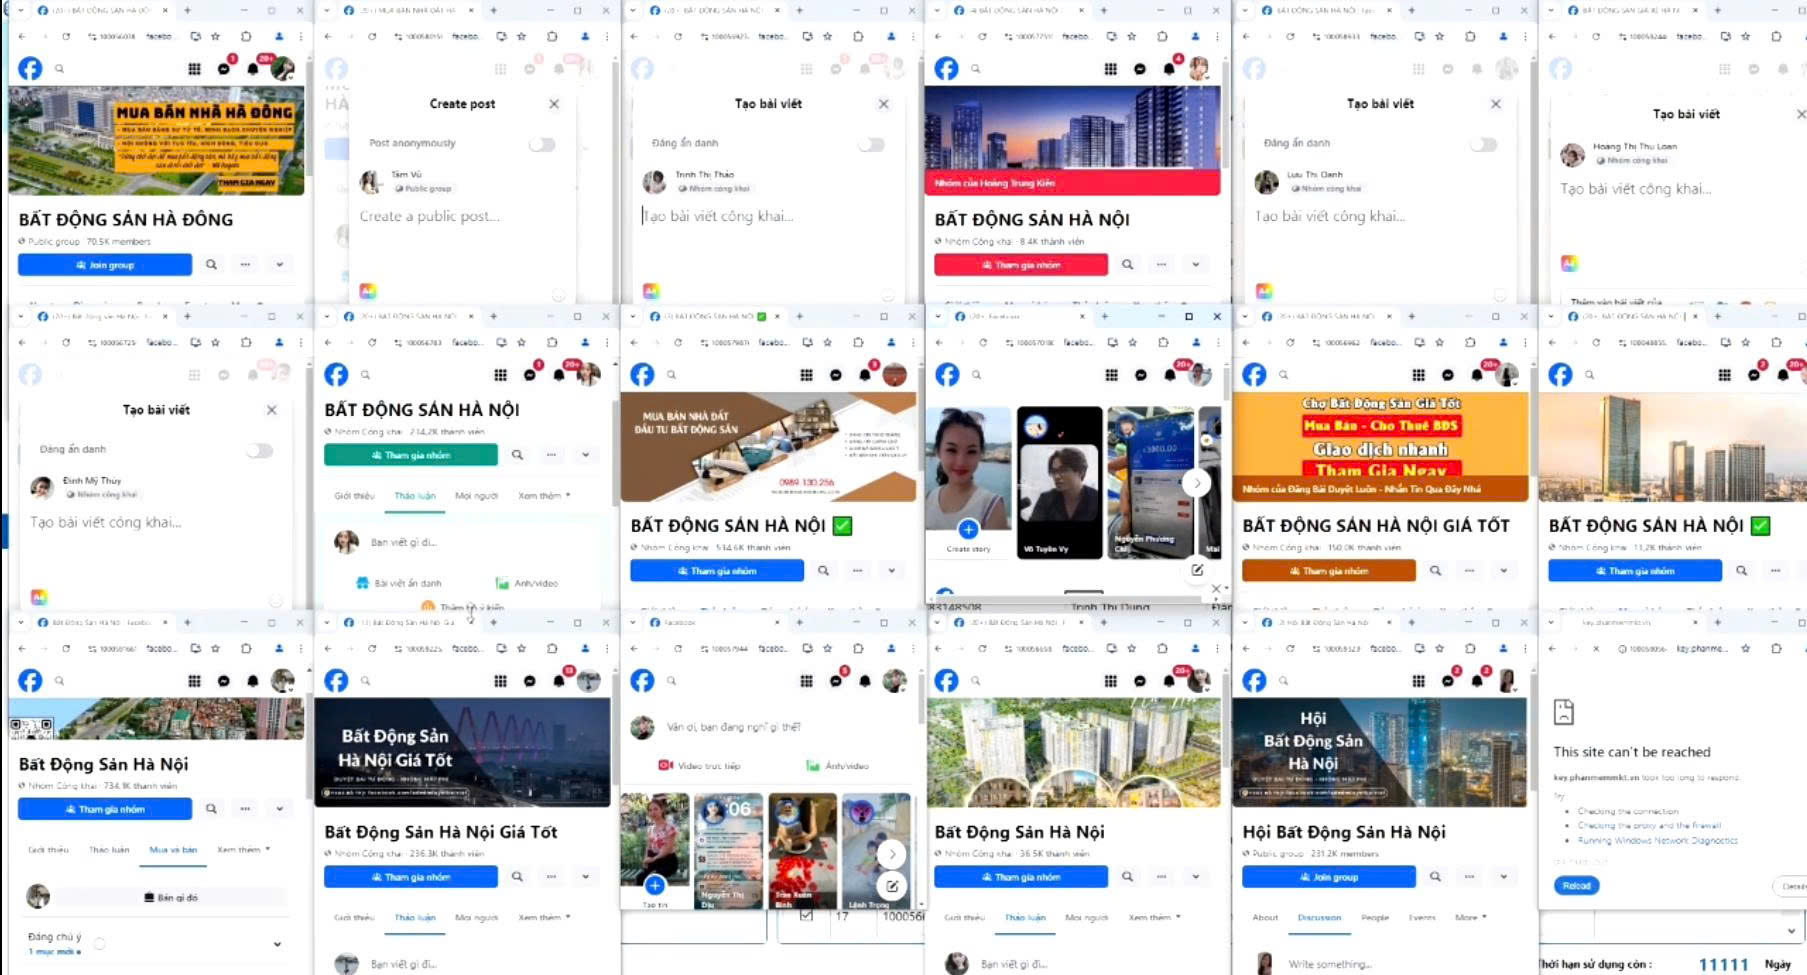
Task: Click the search icon beside Join group in Hội window
Action: pyautogui.click(x=1435, y=877)
